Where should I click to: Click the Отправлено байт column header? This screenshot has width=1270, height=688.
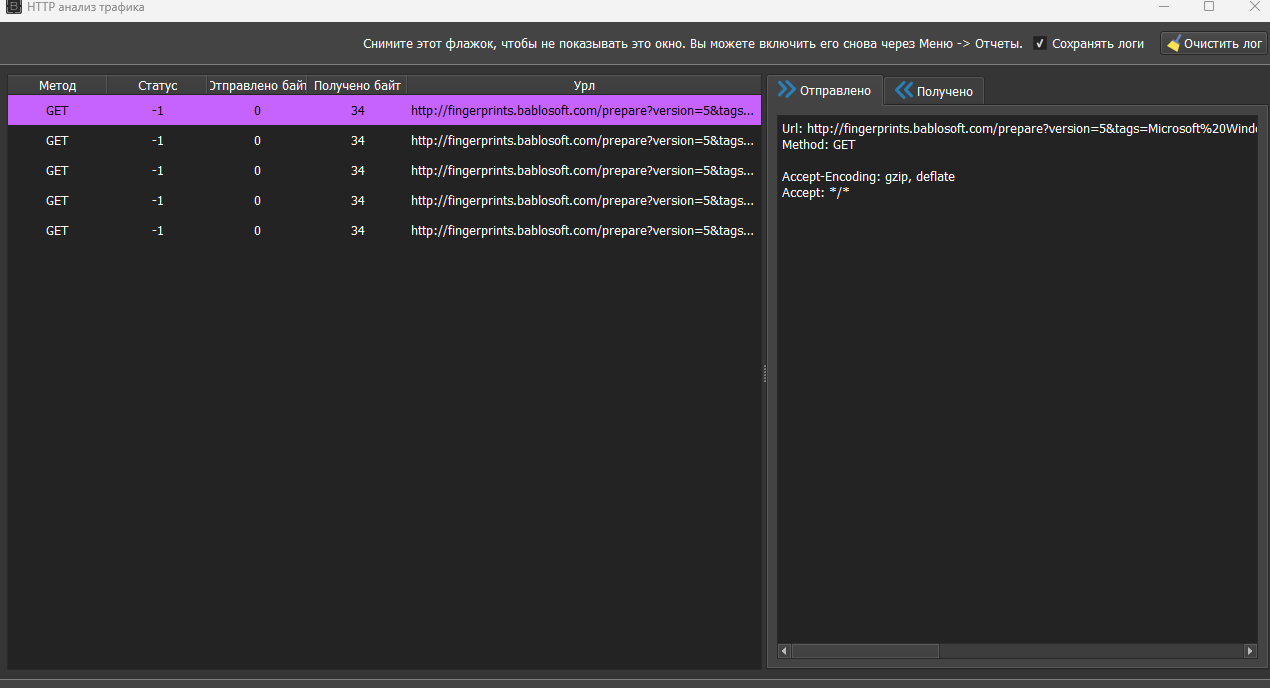point(257,86)
